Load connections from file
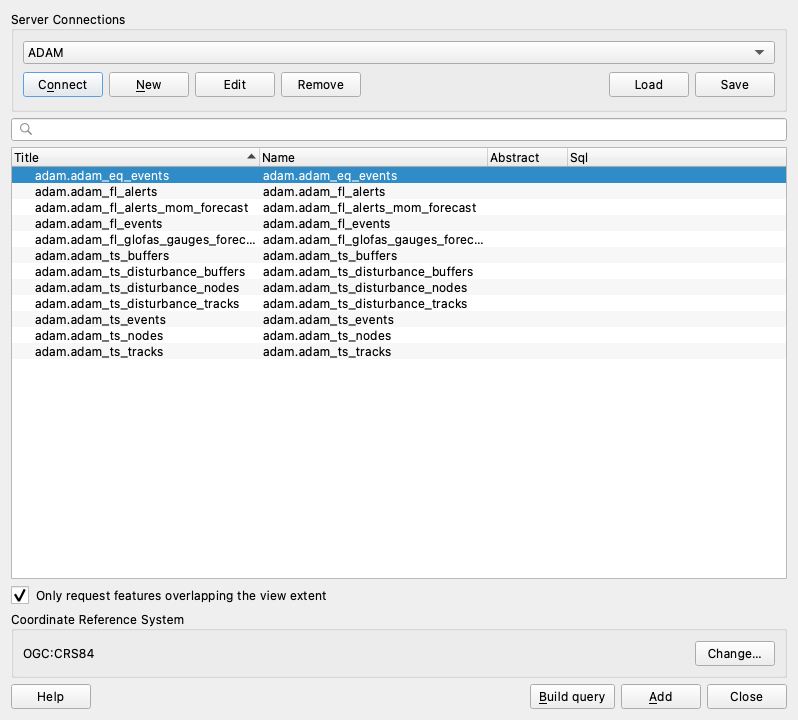The image size is (798, 720). [x=648, y=84]
